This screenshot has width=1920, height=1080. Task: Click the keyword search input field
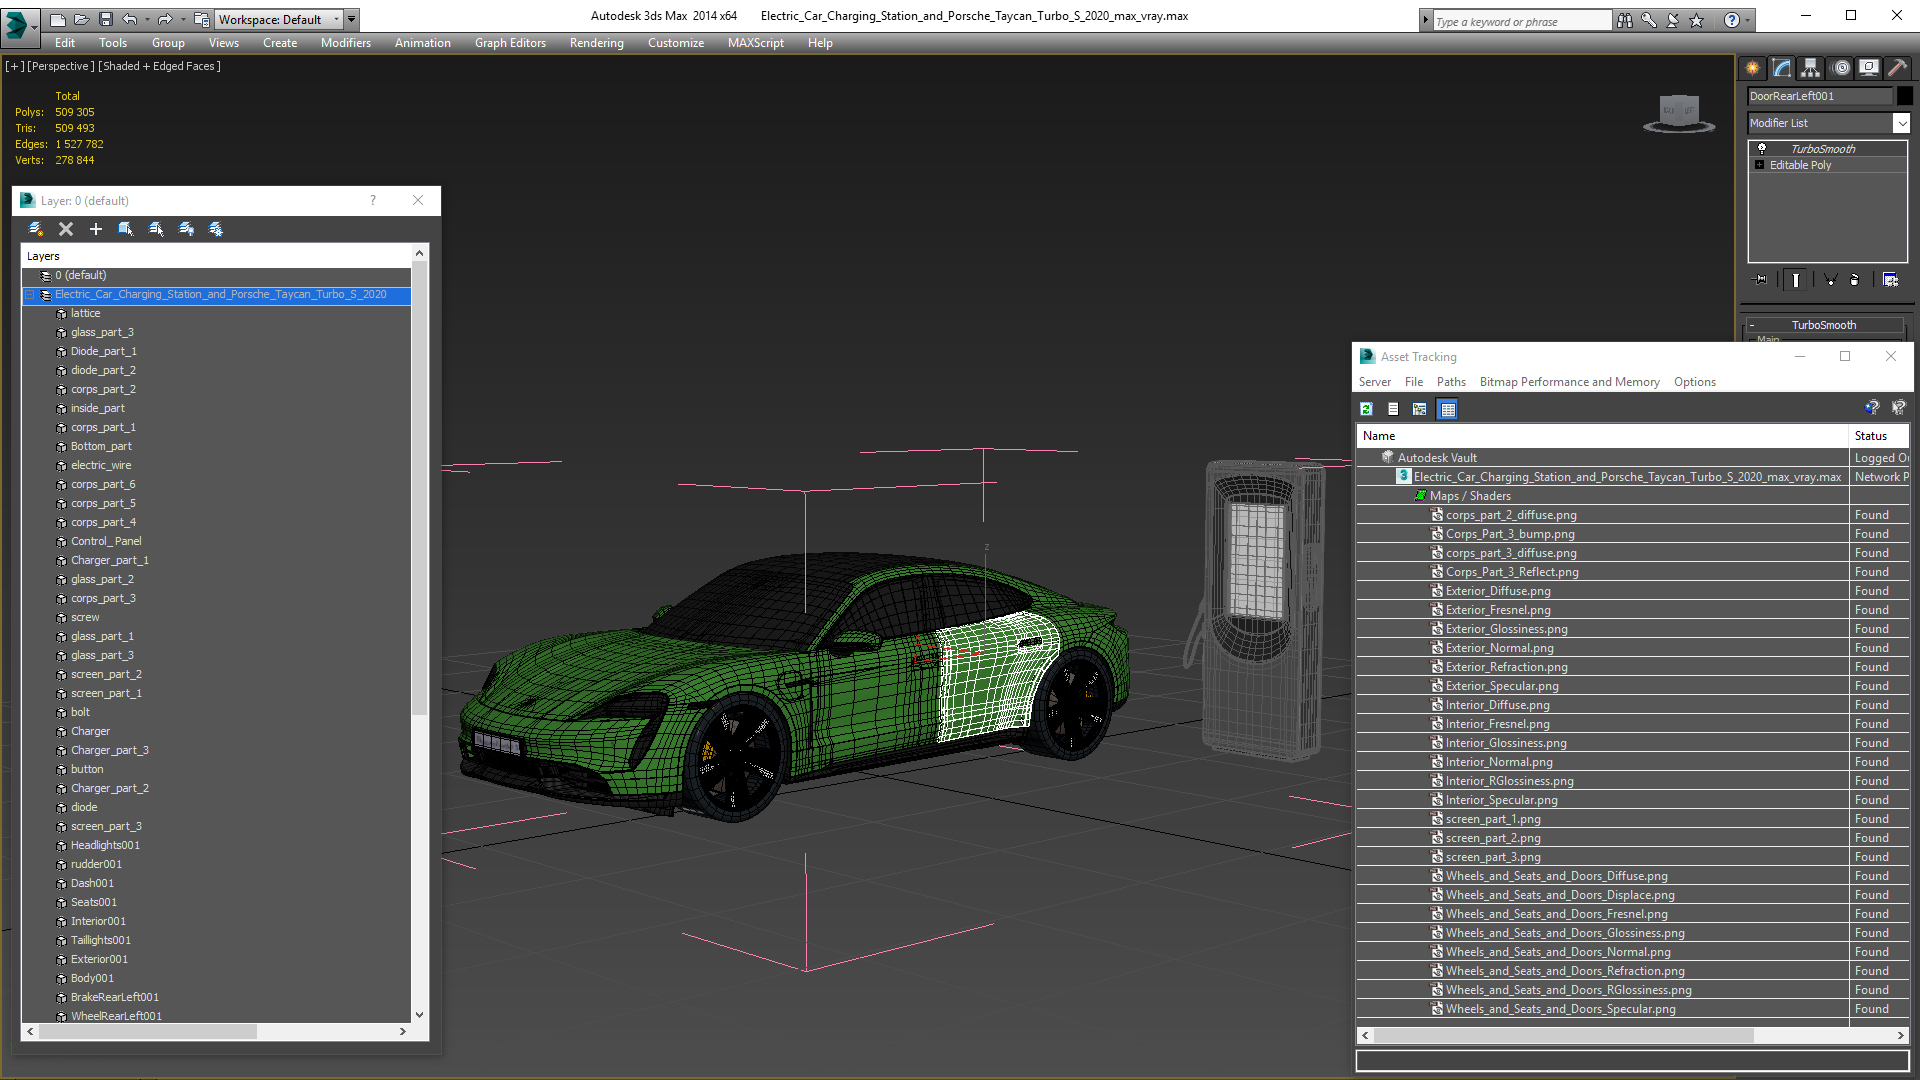pyautogui.click(x=1521, y=21)
